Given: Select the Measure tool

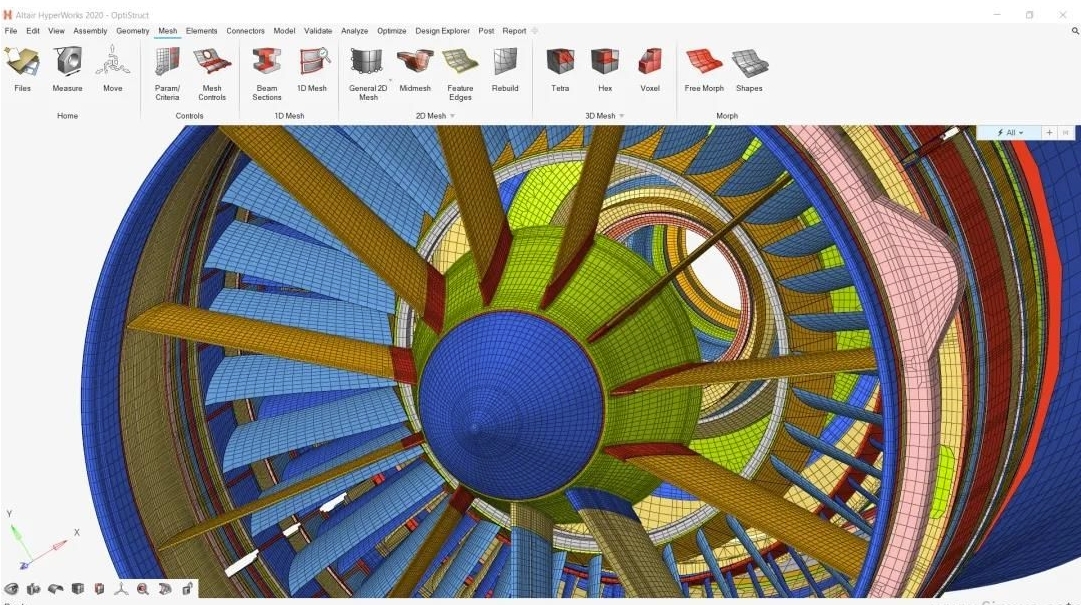Looking at the screenshot, I should click(x=68, y=69).
